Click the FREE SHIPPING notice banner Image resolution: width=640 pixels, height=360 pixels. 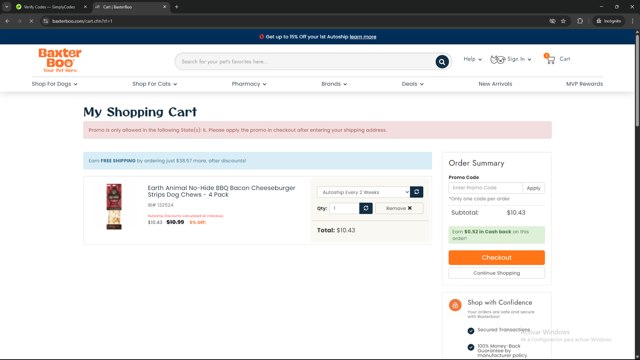[258, 161]
